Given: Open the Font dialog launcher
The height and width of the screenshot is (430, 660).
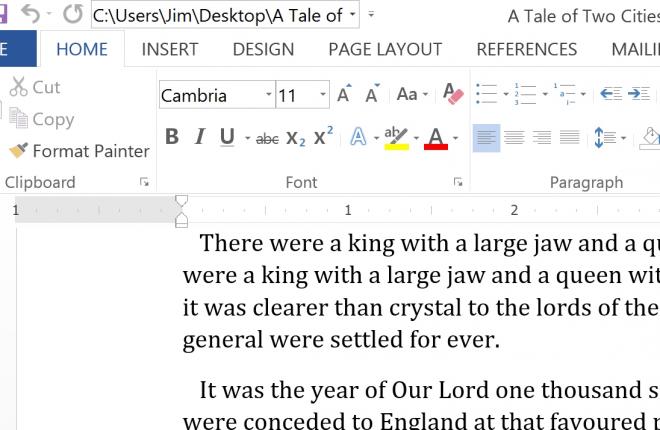Looking at the screenshot, I should coord(458,182).
